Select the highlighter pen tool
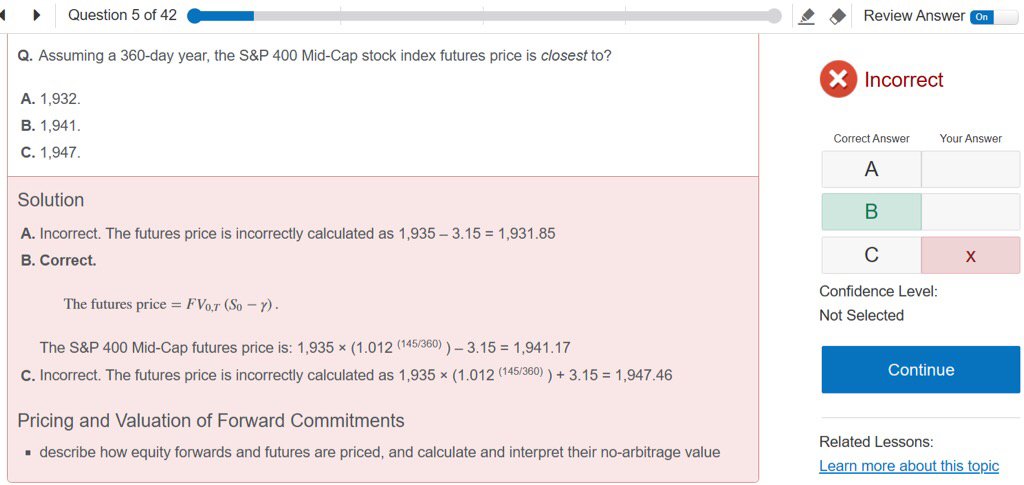The height and width of the screenshot is (485, 1024). pyautogui.click(x=808, y=16)
